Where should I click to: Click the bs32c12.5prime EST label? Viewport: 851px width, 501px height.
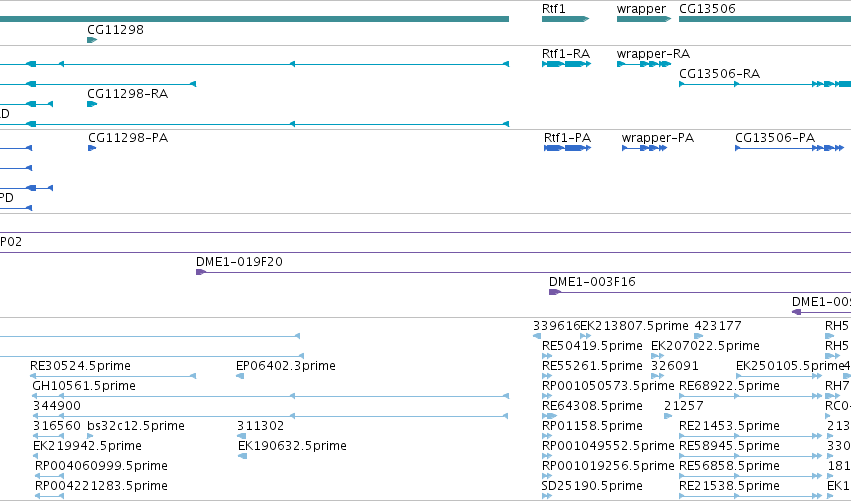pos(136,427)
